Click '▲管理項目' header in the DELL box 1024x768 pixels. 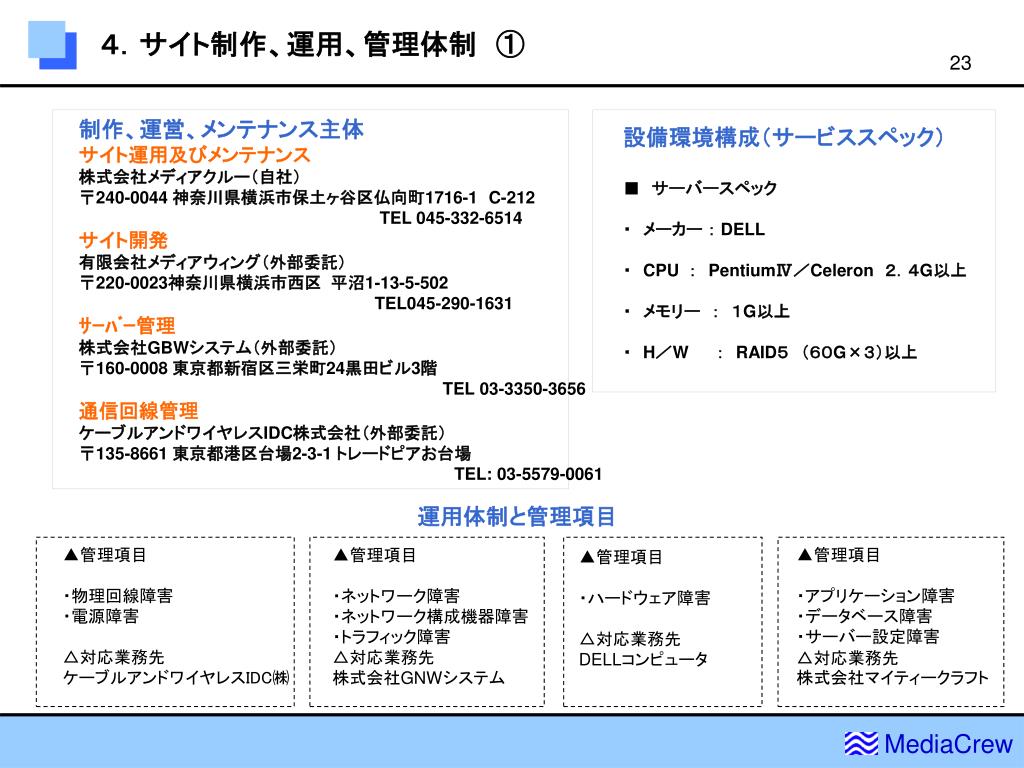point(621,557)
